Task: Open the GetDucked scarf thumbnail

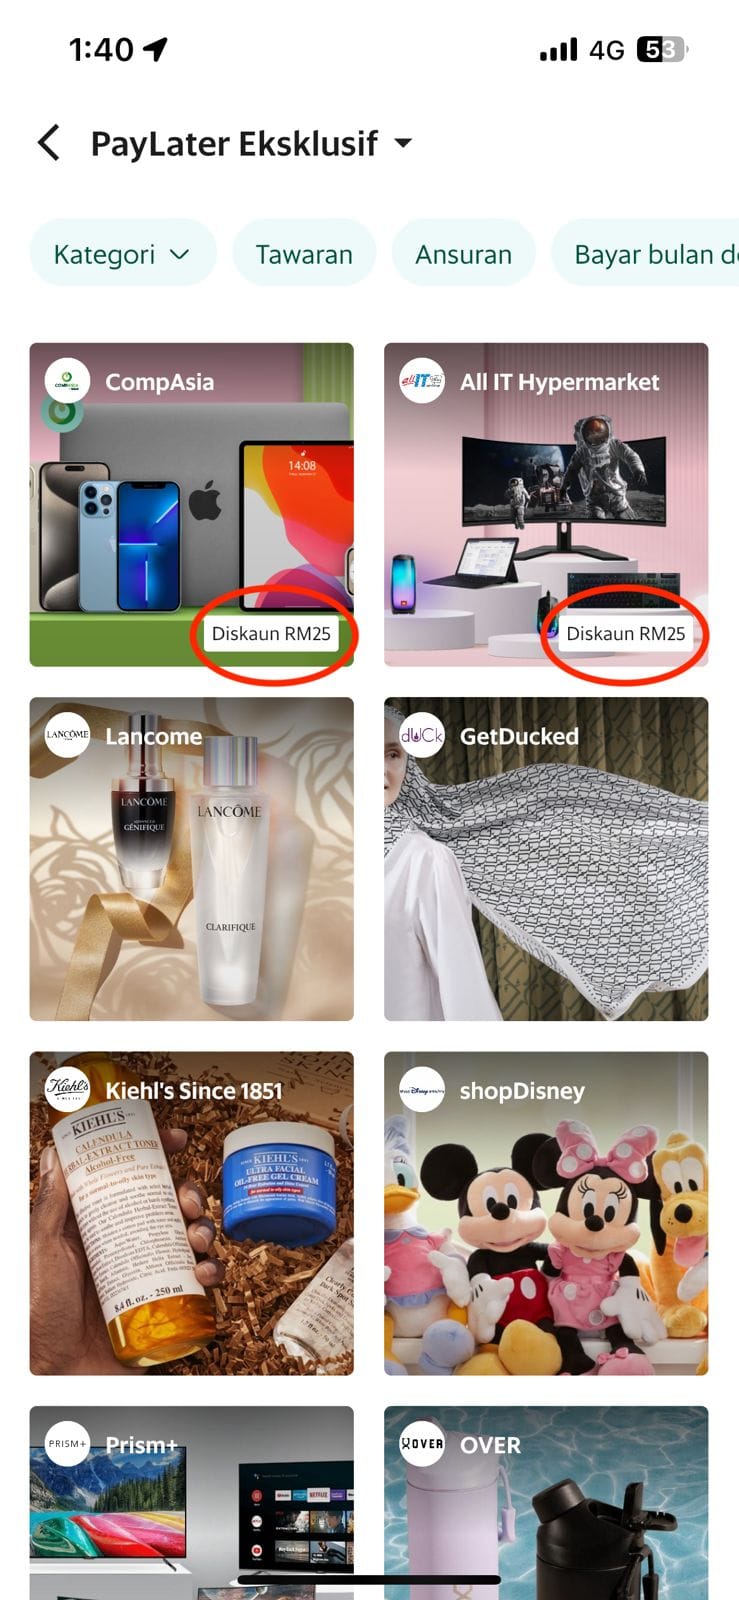Action: pyautogui.click(x=546, y=859)
